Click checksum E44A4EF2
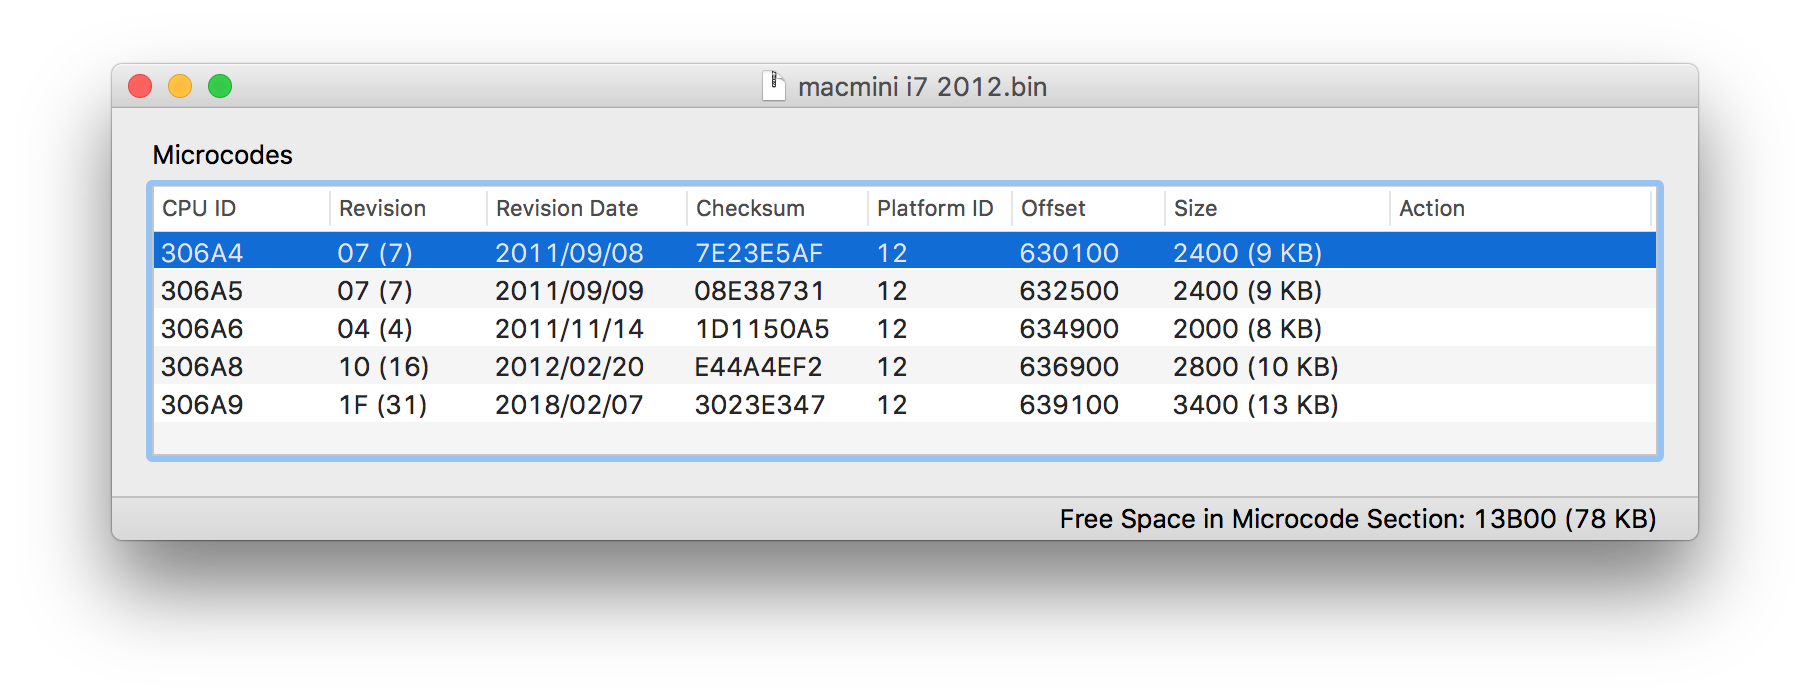Viewport: 1810px width, 700px height. coord(758,367)
